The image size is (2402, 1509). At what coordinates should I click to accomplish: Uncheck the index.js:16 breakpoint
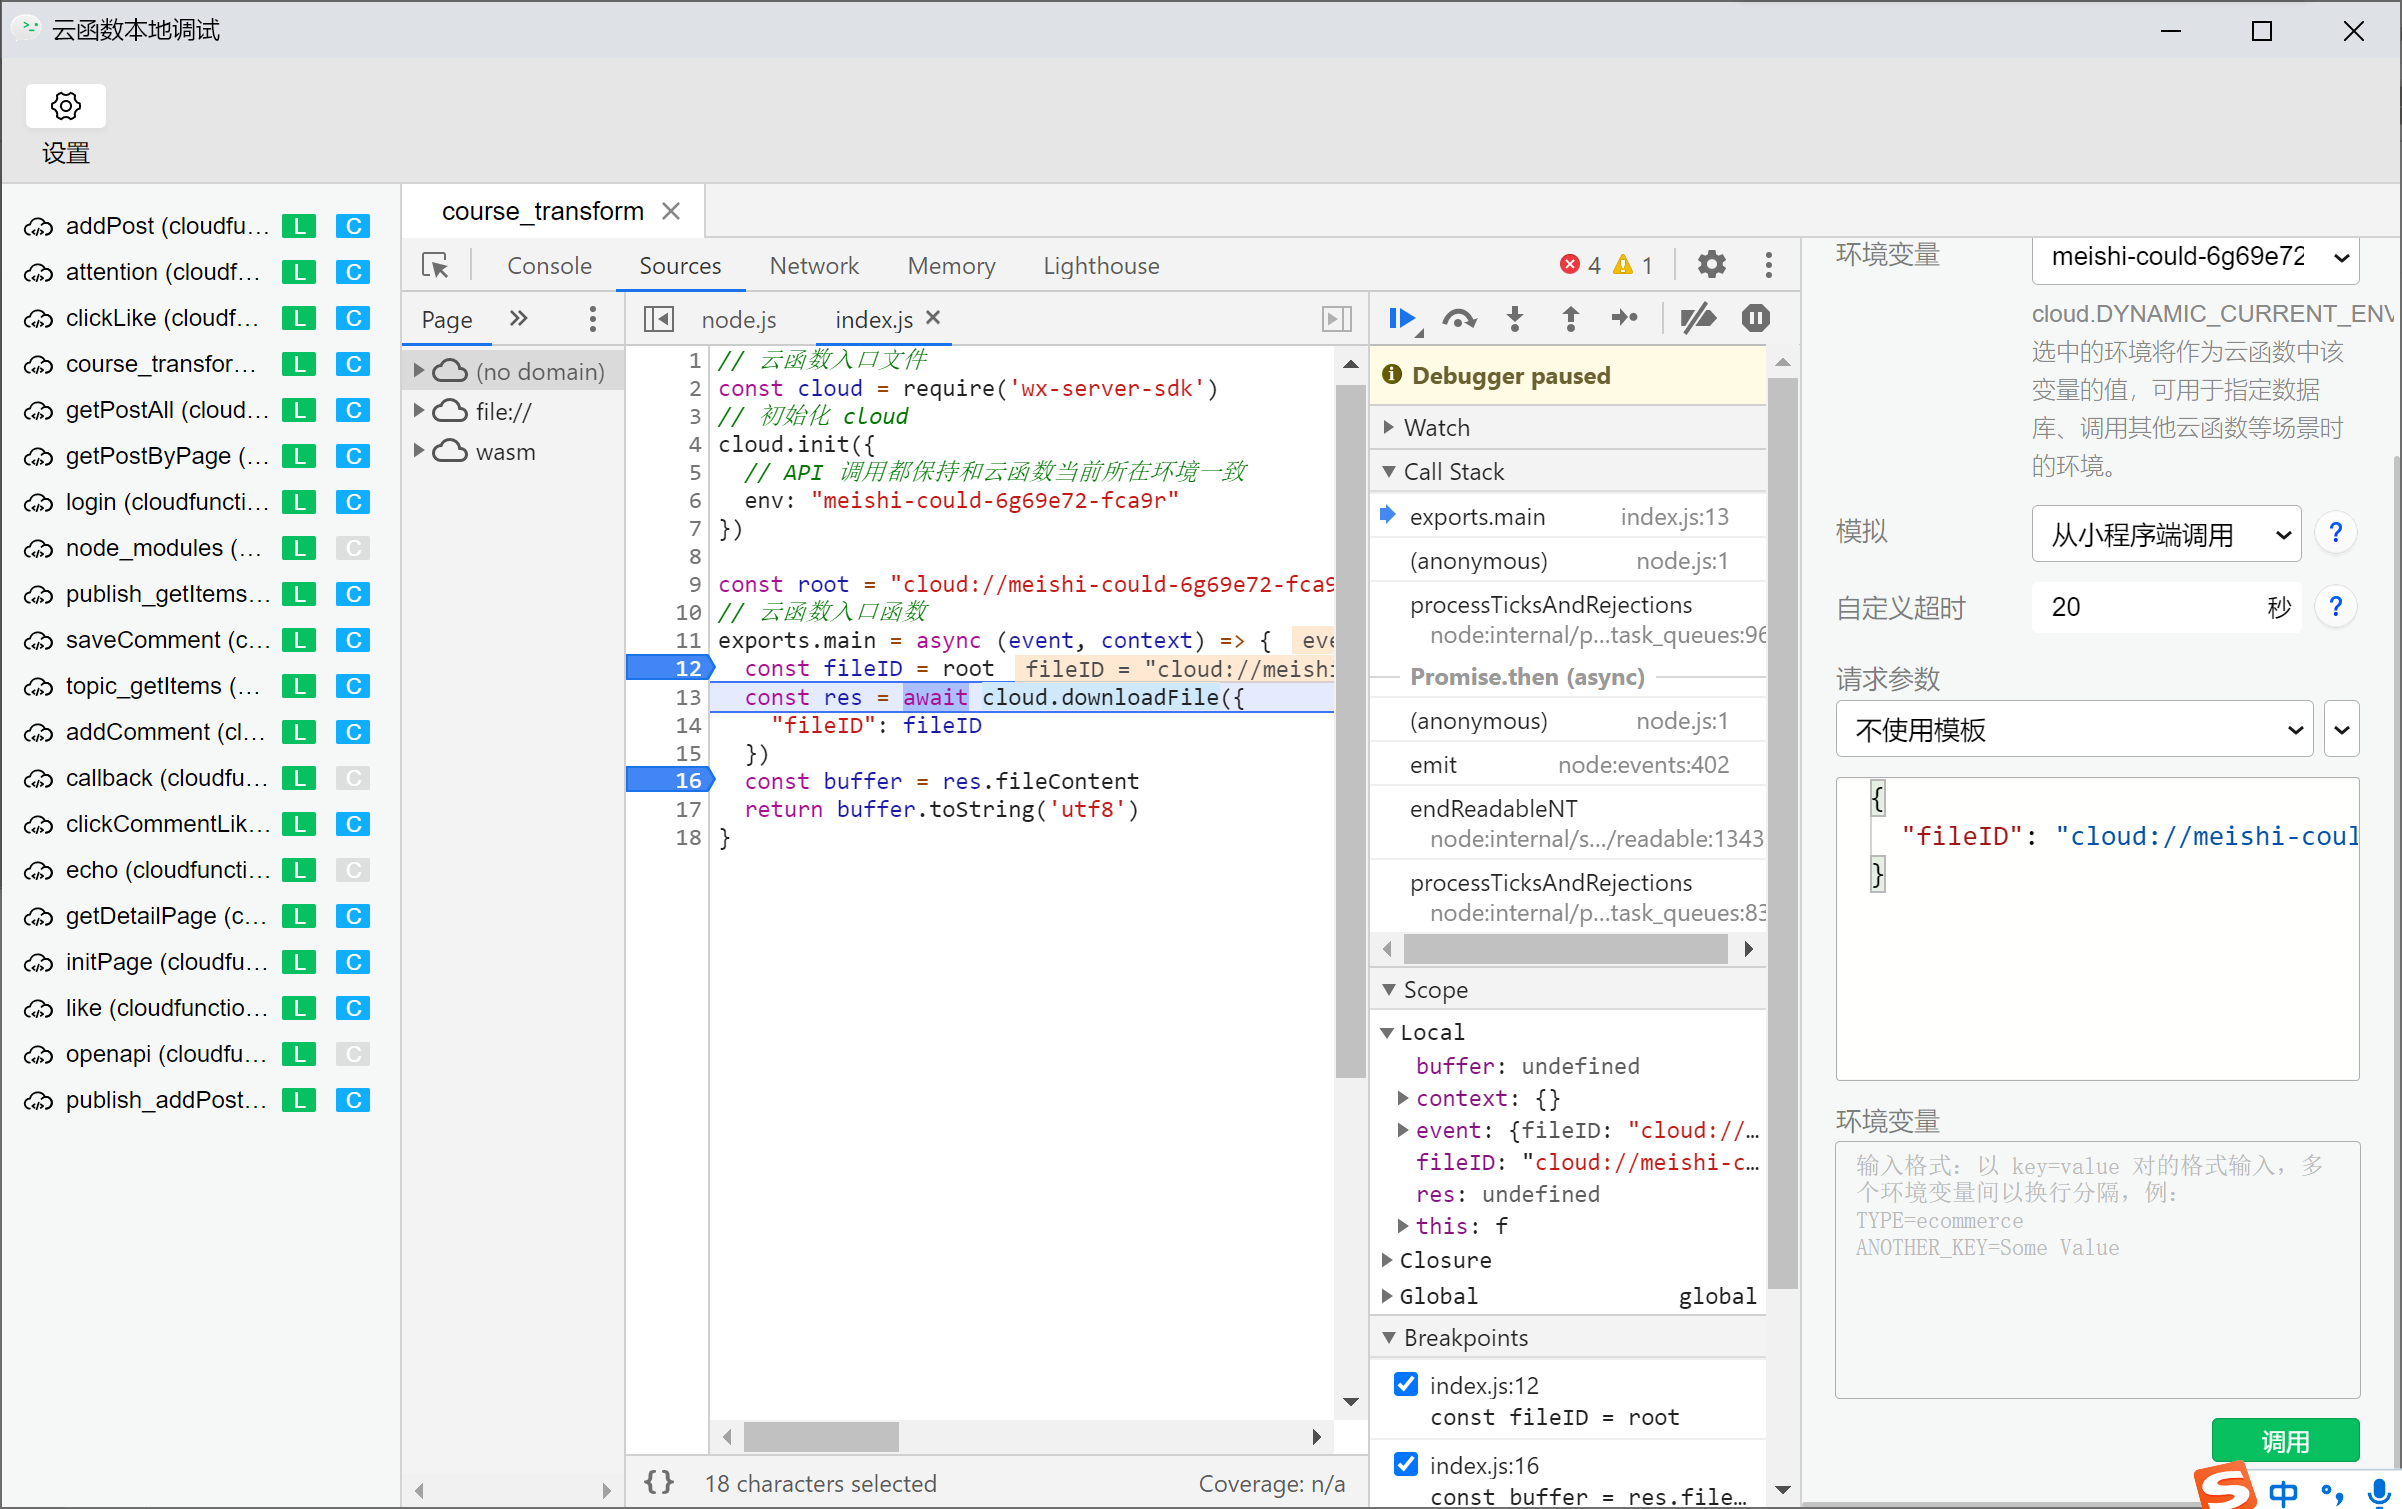click(1405, 1464)
